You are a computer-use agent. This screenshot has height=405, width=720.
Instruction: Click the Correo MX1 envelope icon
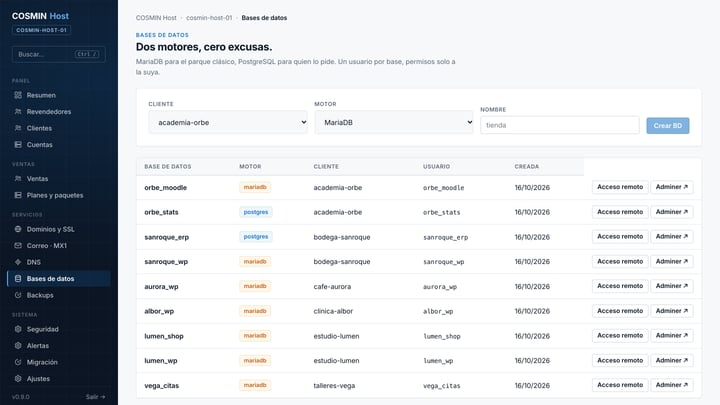coord(18,246)
